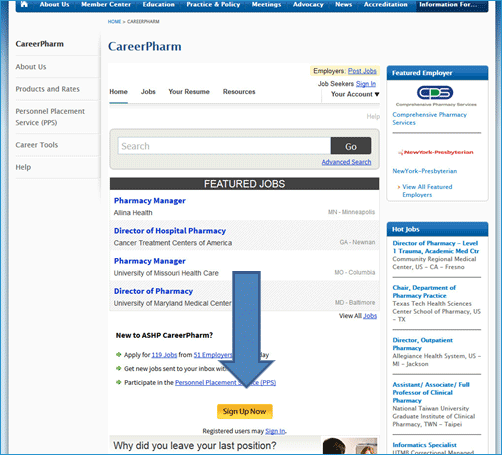This screenshot has height=455, width=502.
Task: Open About Us in left sidebar
Action: click(x=31, y=67)
